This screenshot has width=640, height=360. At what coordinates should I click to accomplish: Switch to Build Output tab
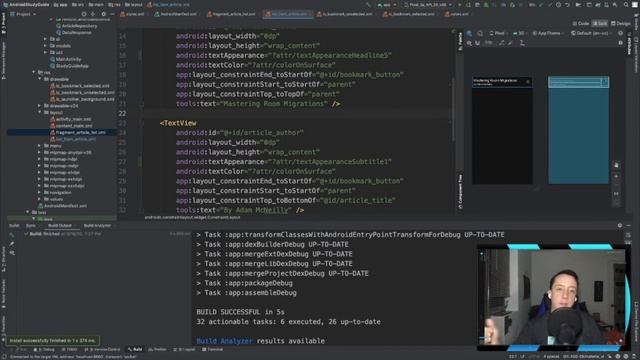pos(60,225)
